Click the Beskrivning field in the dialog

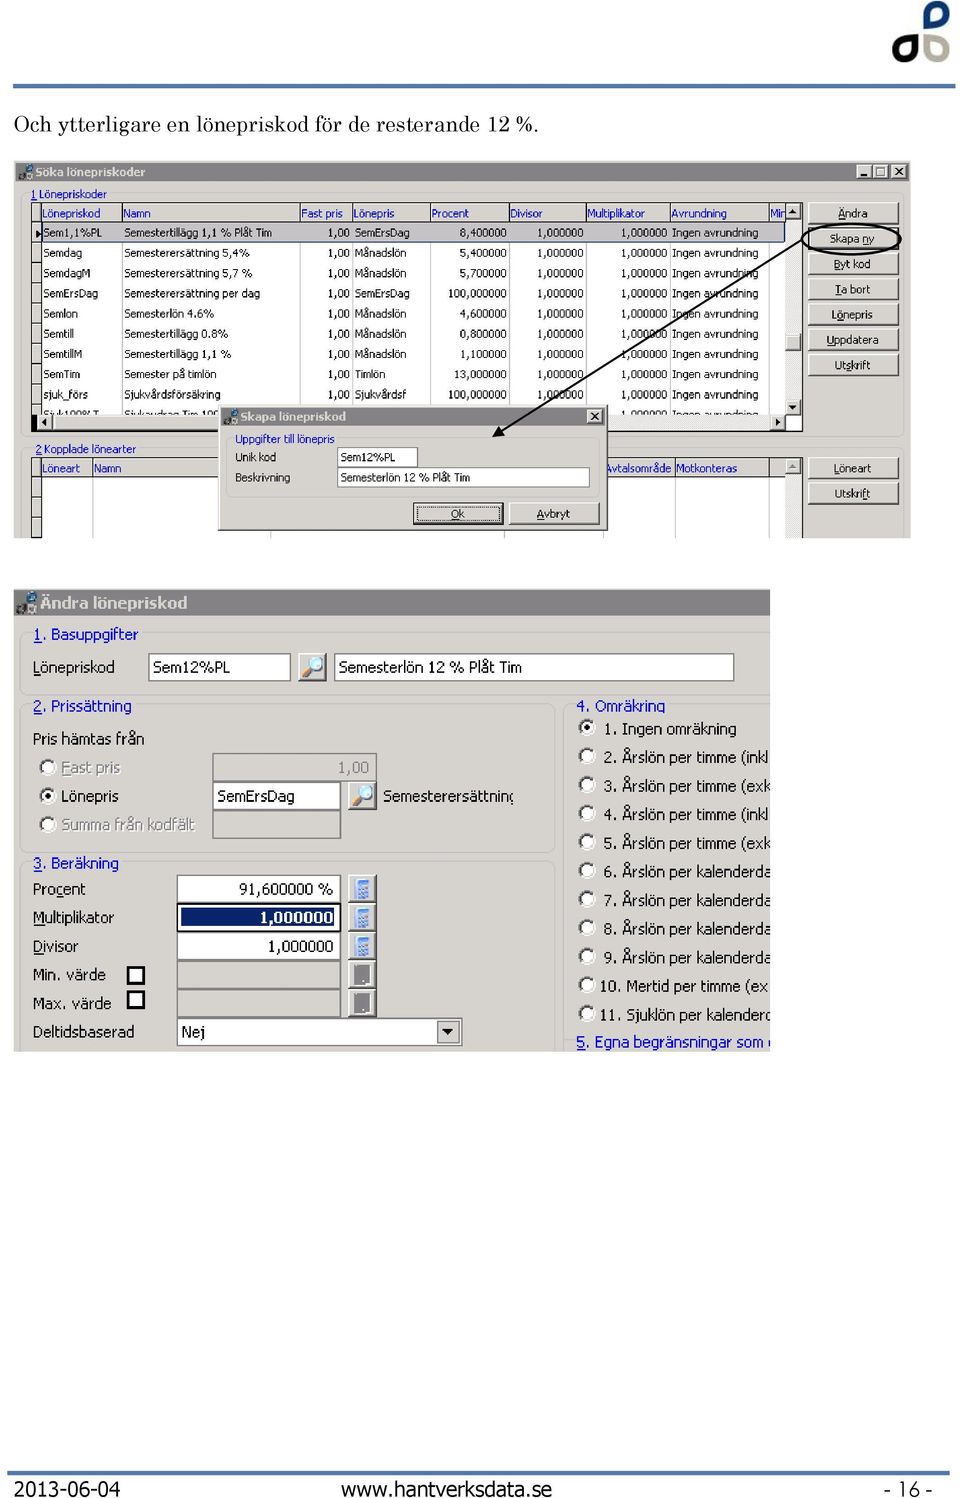tap(463, 478)
